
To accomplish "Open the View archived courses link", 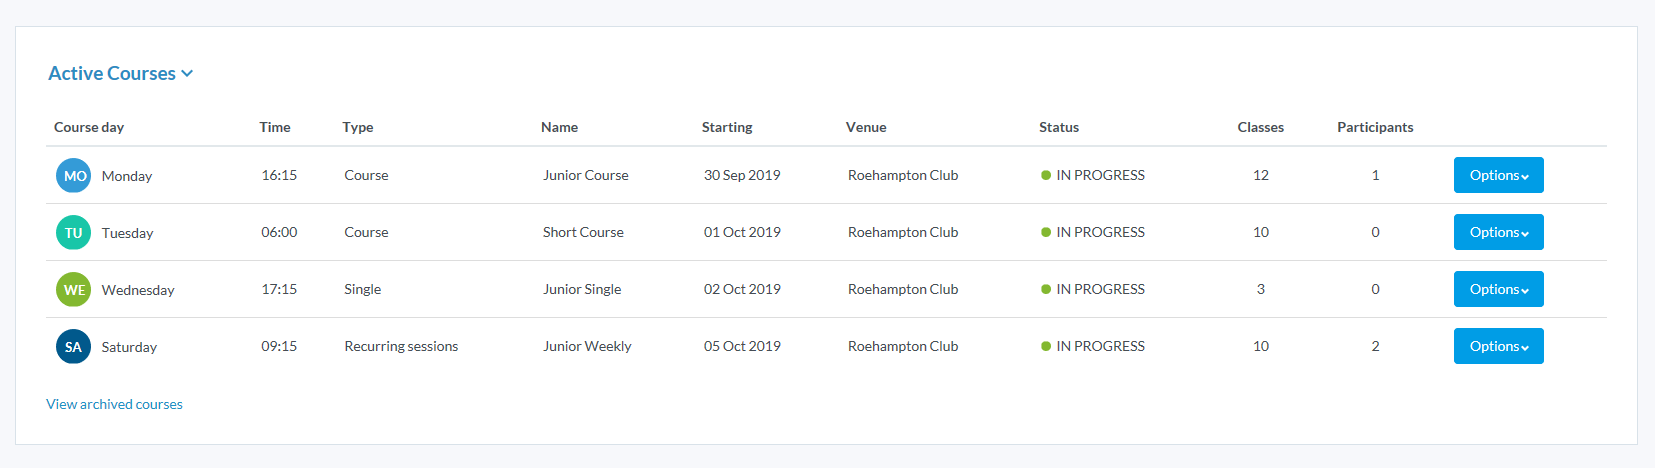I will 114,404.
